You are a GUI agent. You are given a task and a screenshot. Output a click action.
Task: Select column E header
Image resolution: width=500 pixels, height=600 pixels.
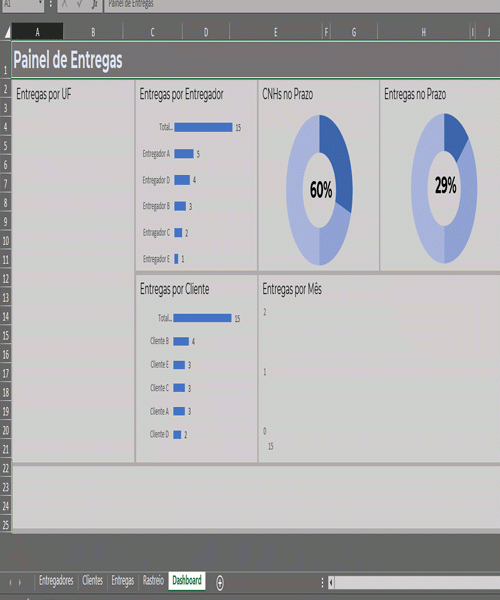point(276,32)
